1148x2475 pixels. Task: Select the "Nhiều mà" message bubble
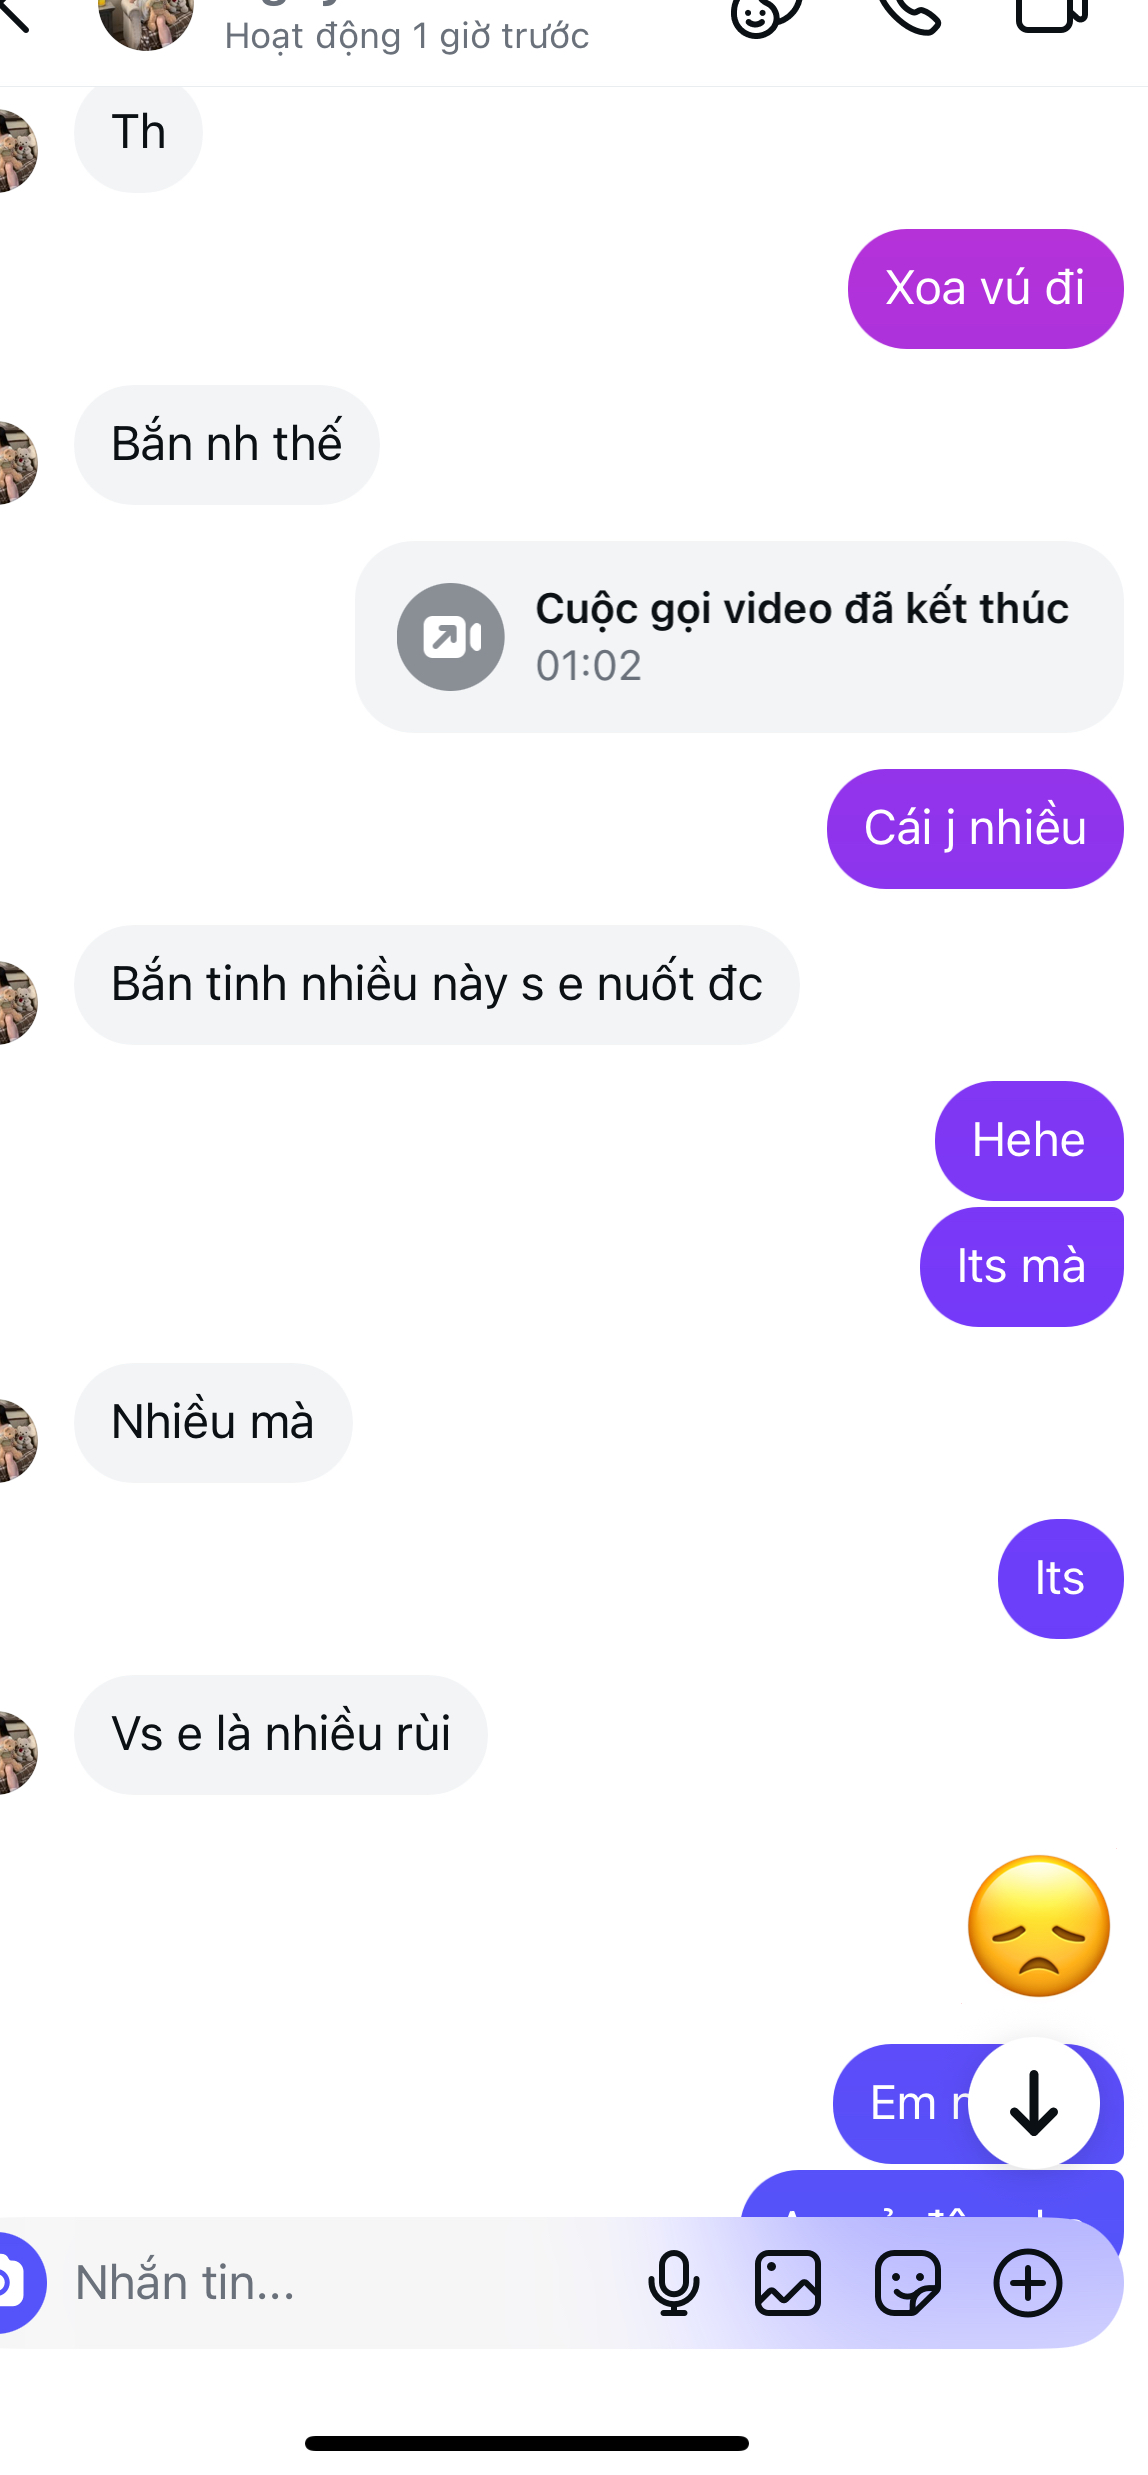click(x=213, y=1422)
